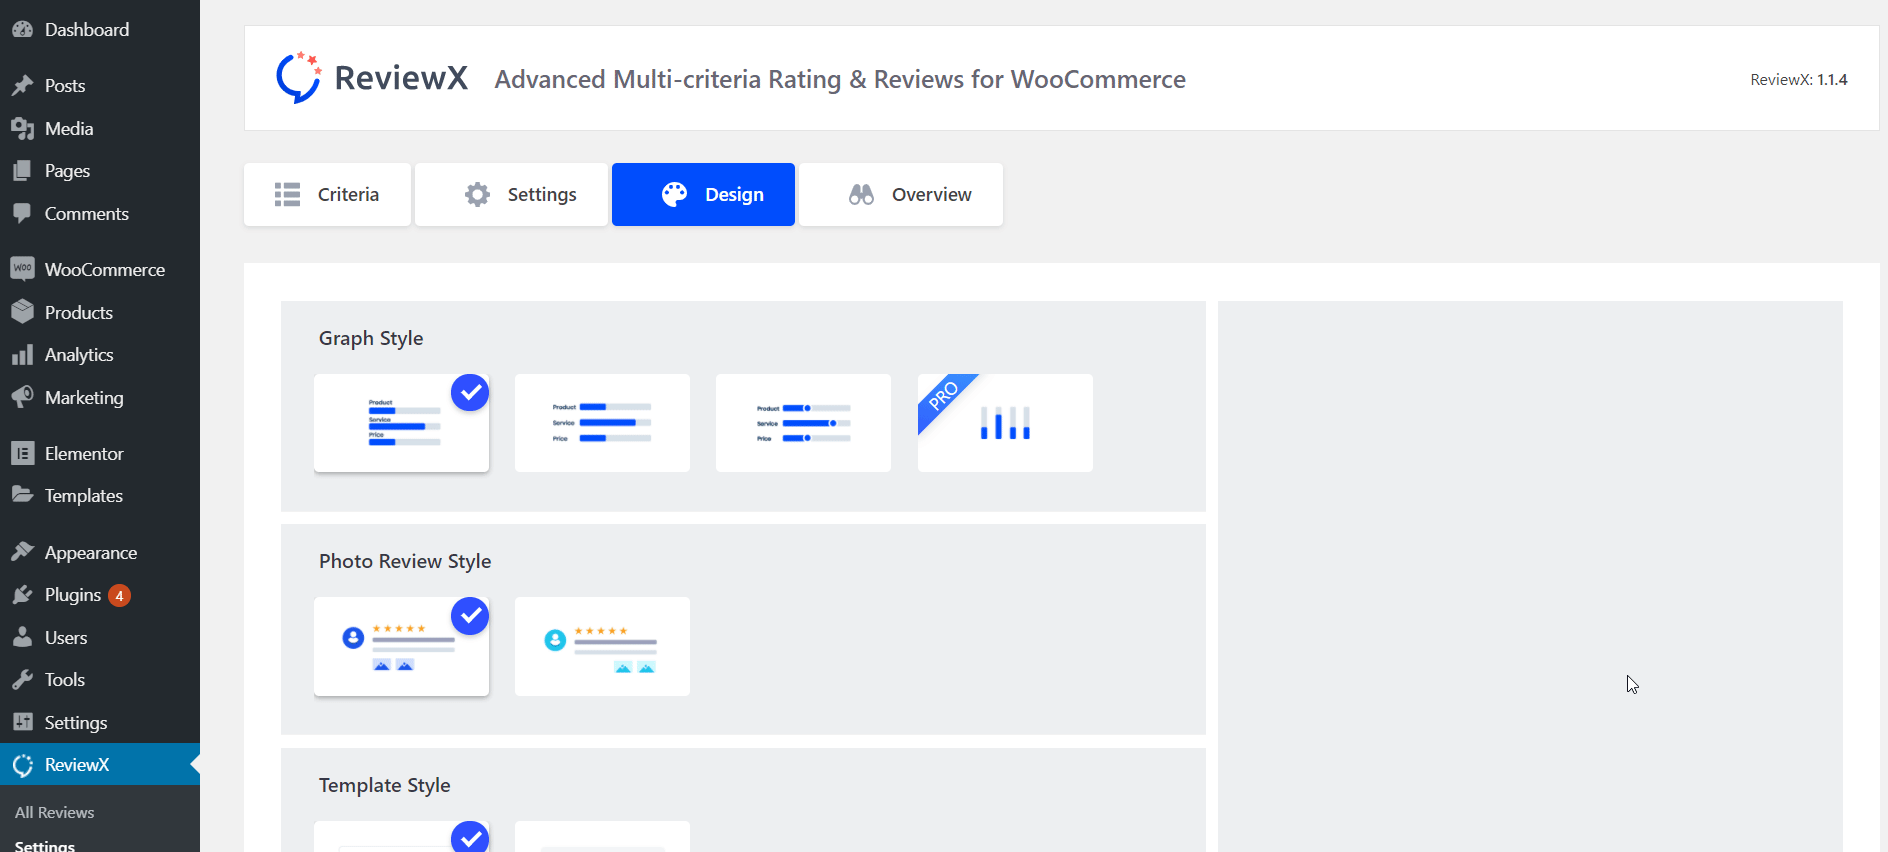The height and width of the screenshot is (852, 1888).
Task: Open the Appearance menu
Action: [100, 552]
